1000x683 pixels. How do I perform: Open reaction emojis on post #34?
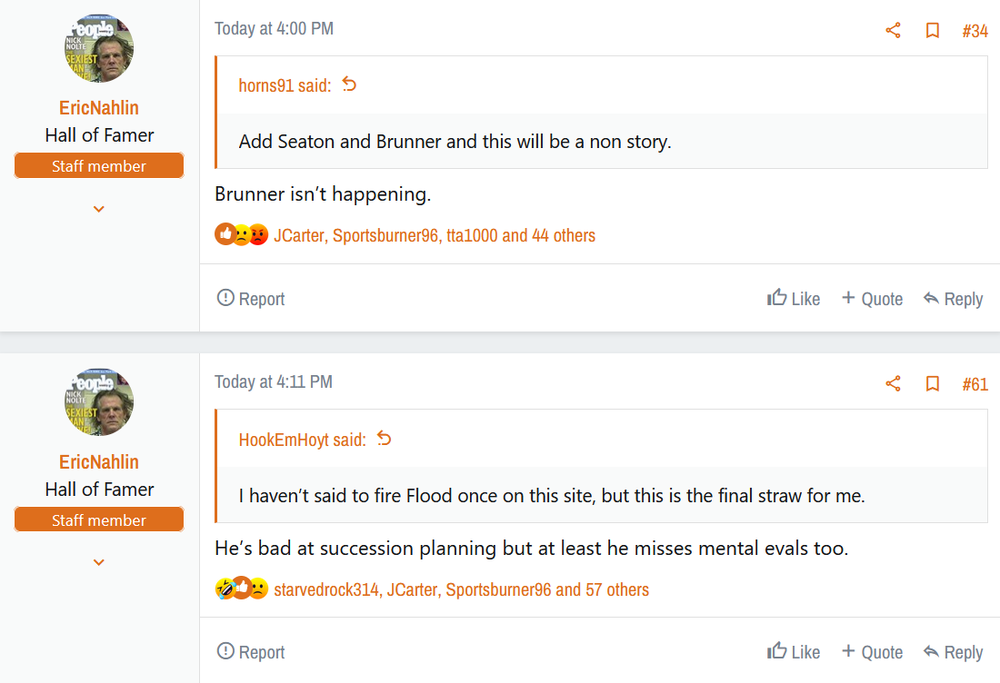point(242,235)
